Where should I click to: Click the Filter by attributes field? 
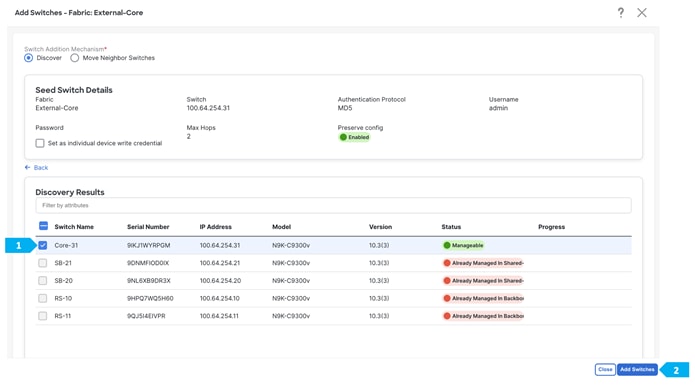click(333, 205)
